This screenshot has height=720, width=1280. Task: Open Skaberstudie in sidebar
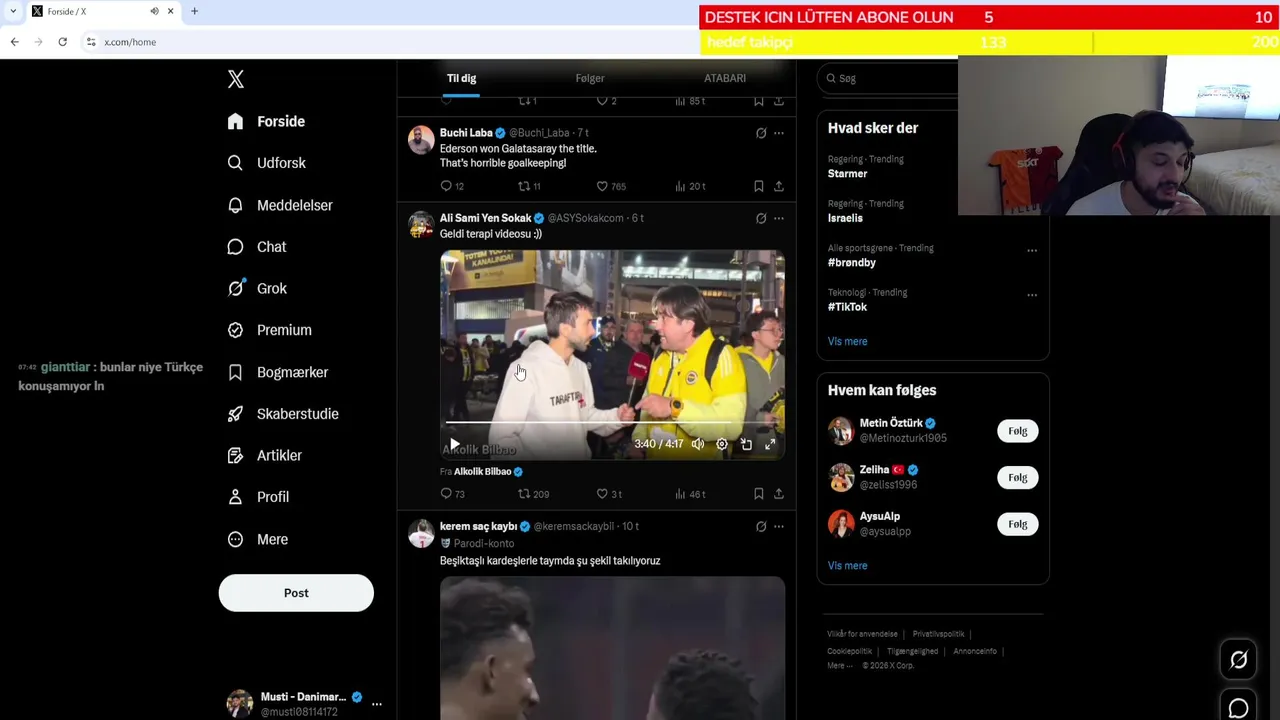[x=282, y=414]
